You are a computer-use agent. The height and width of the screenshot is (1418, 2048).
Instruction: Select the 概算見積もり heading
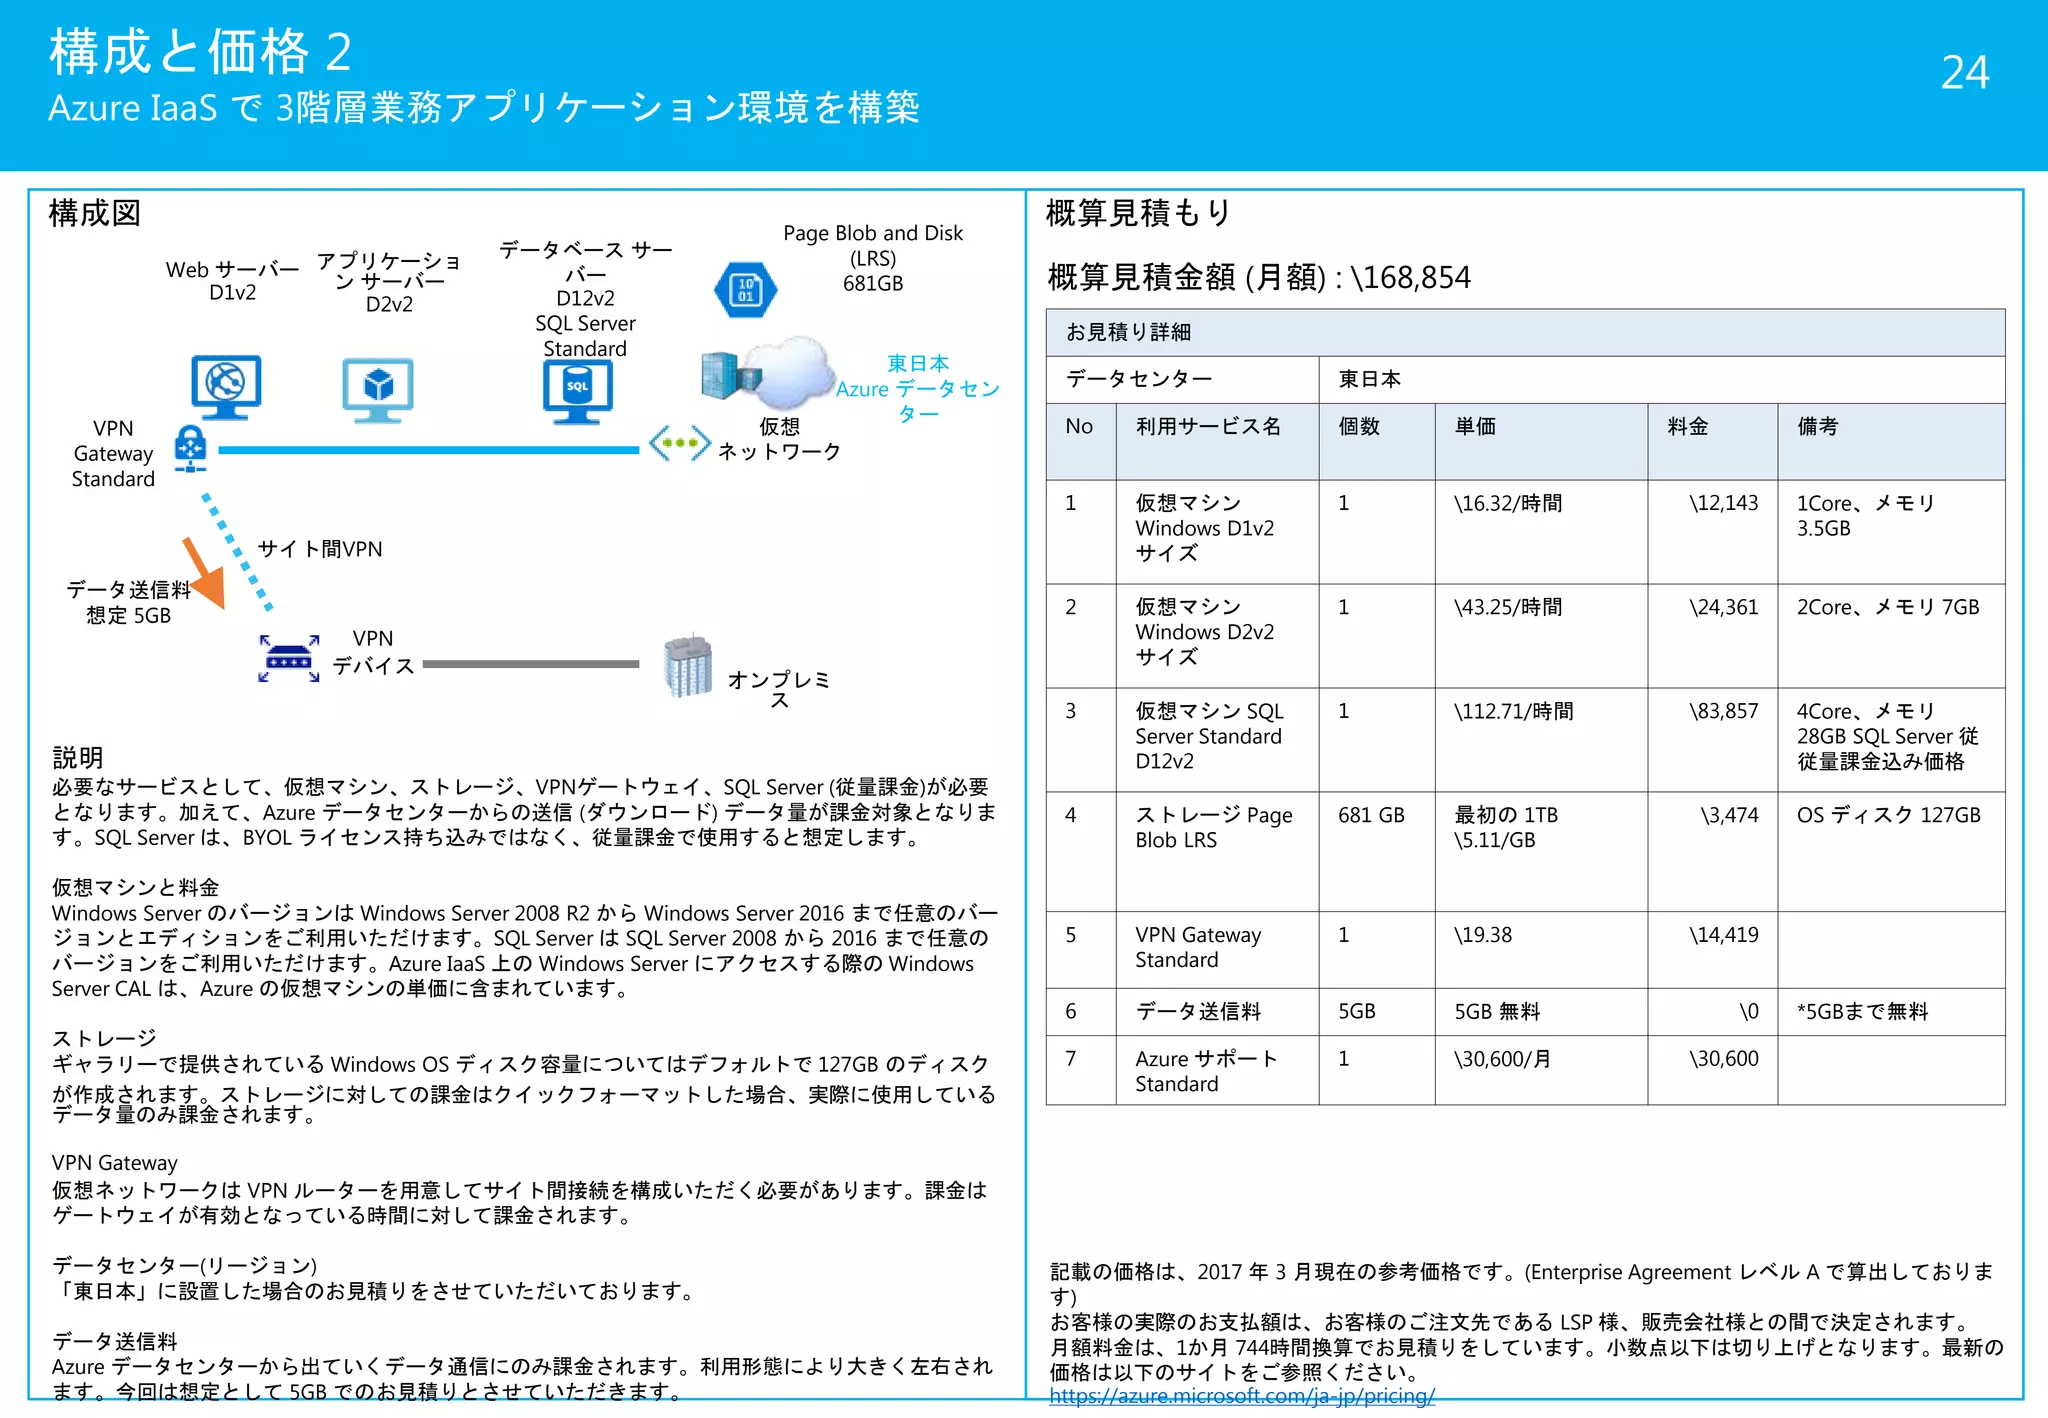pos(1139,213)
